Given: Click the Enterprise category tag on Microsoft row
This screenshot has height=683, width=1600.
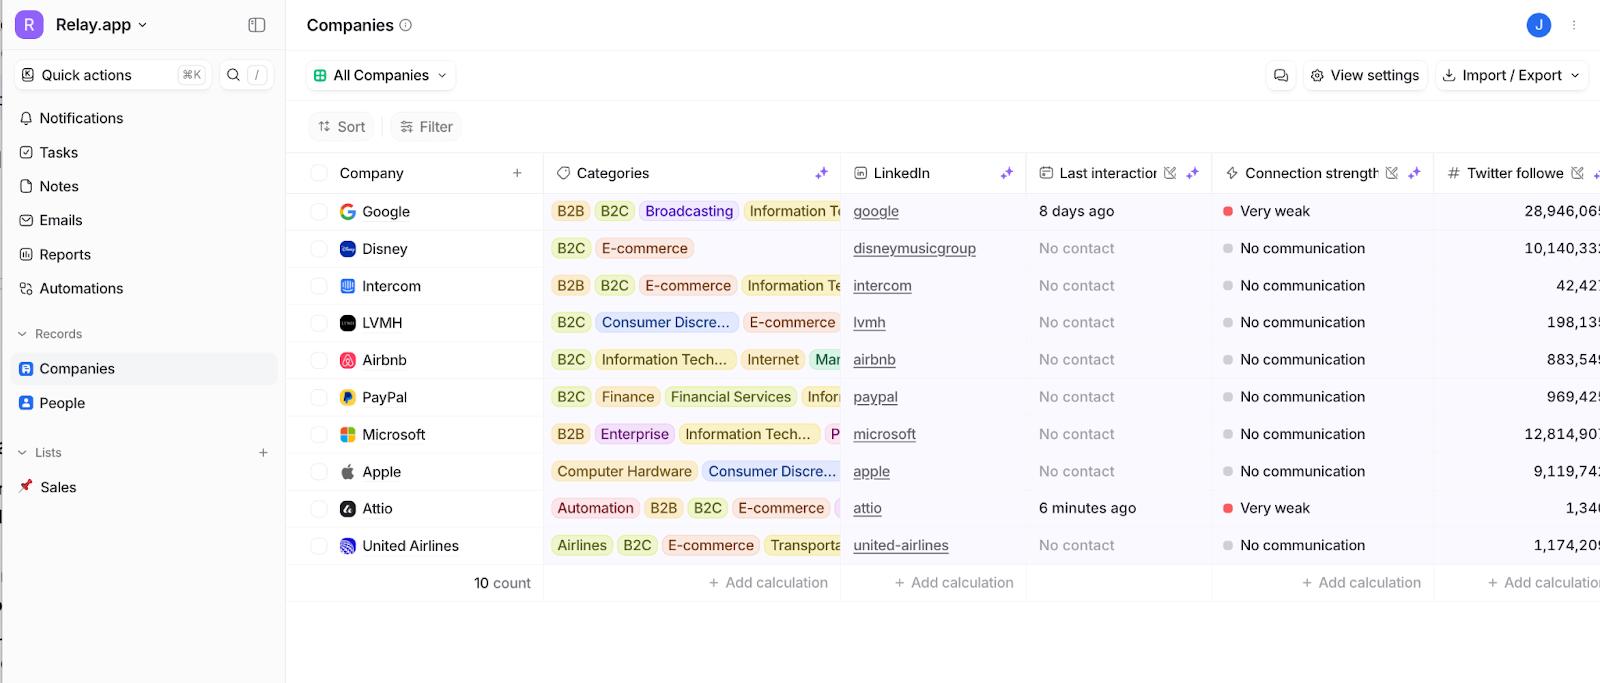Looking at the screenshot, I should click(635, 435).
